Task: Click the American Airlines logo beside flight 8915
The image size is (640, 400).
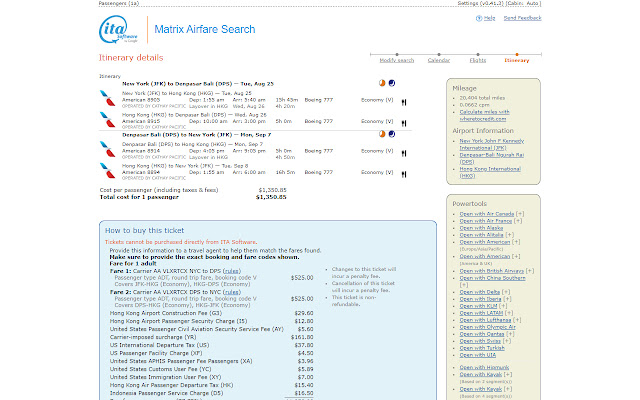Action: click(x=108, y=120)
